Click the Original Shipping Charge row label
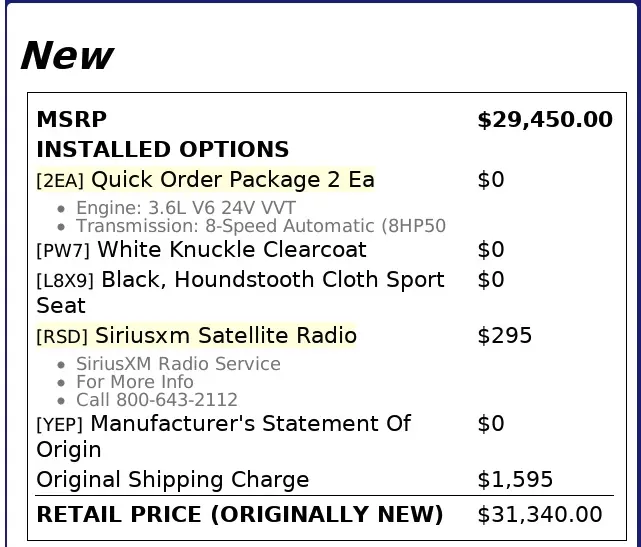 coord(173,480)
